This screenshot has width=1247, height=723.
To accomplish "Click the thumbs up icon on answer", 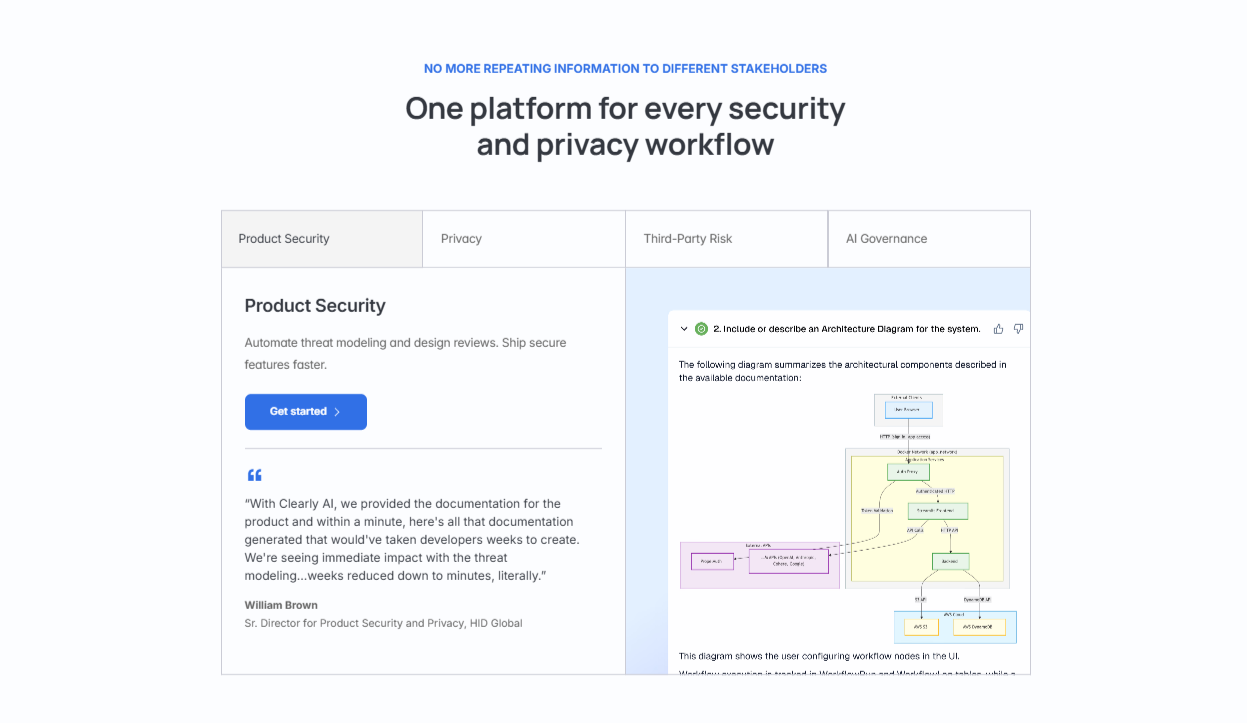I will 998,328.
